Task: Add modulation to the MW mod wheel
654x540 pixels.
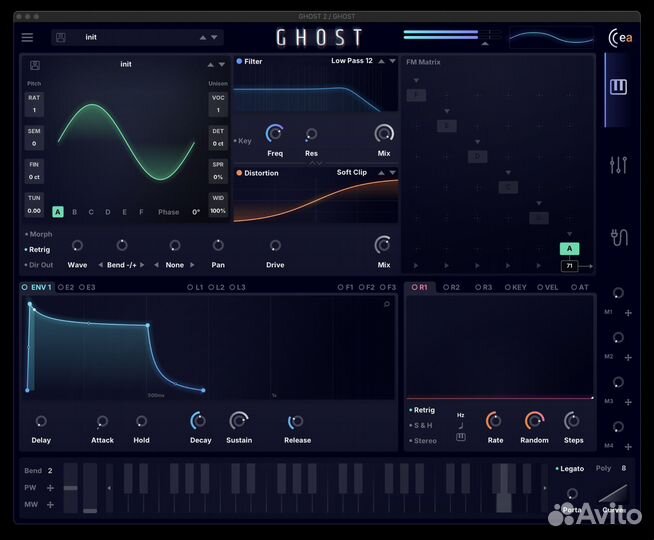Action: click(50, 505)
